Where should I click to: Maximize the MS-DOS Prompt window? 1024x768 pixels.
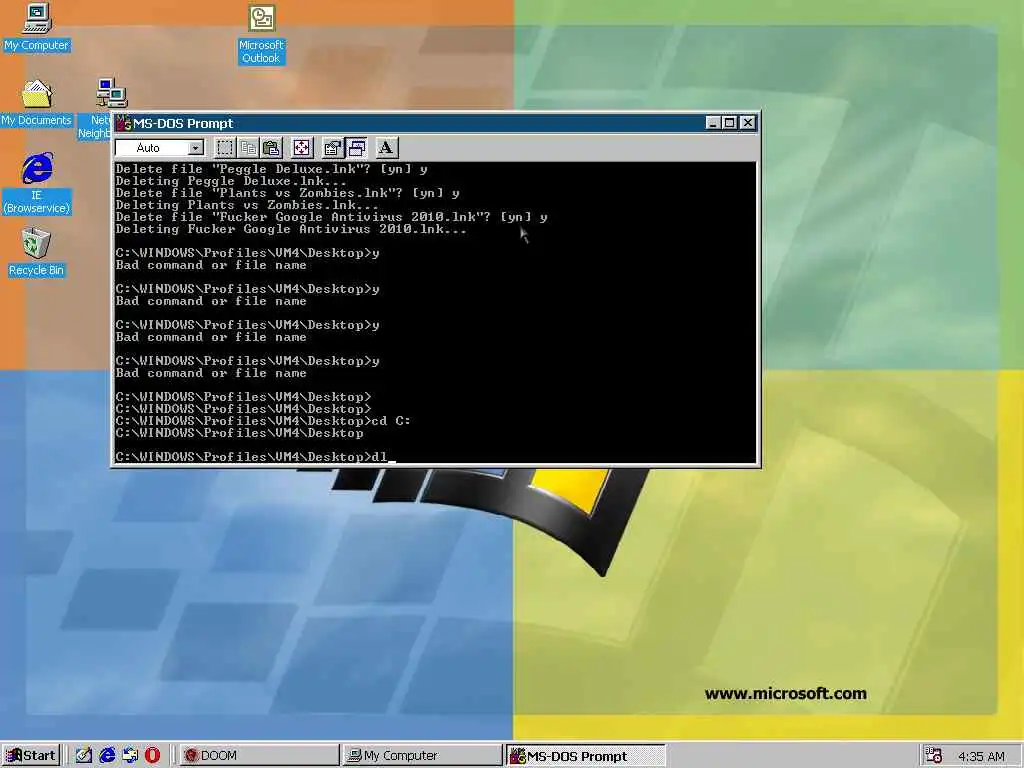pyautogui.click(x=729, y=123)
